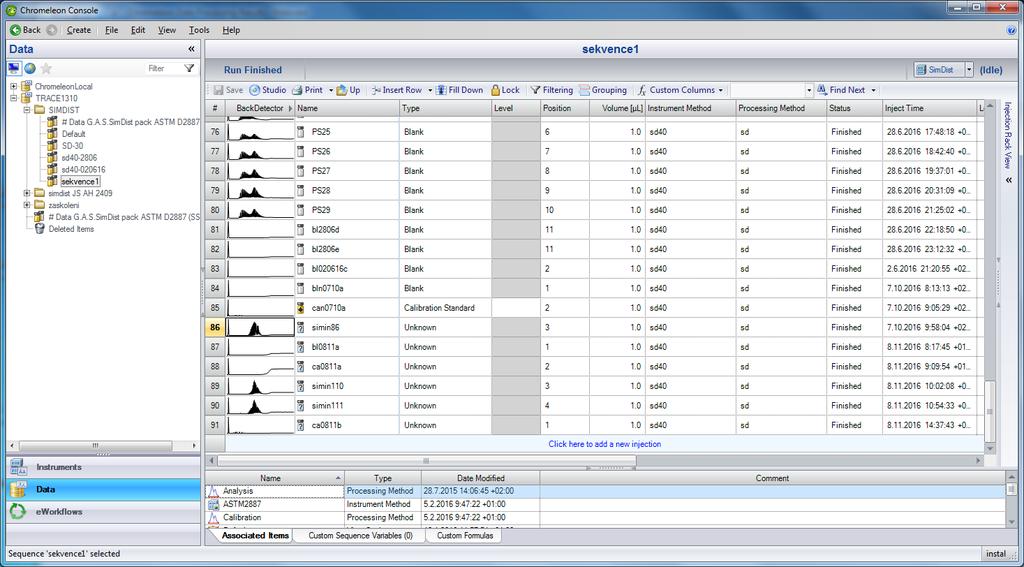Collapse the Data navigation pane

point(191,49)
